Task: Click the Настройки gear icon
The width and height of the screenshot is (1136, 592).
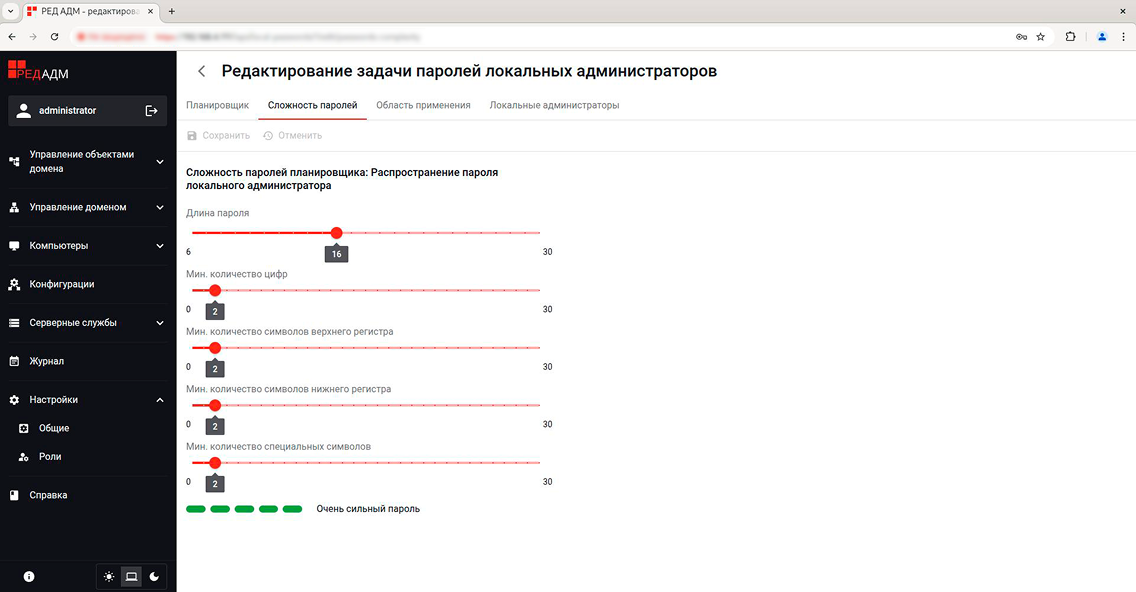Action: [14, 400]
